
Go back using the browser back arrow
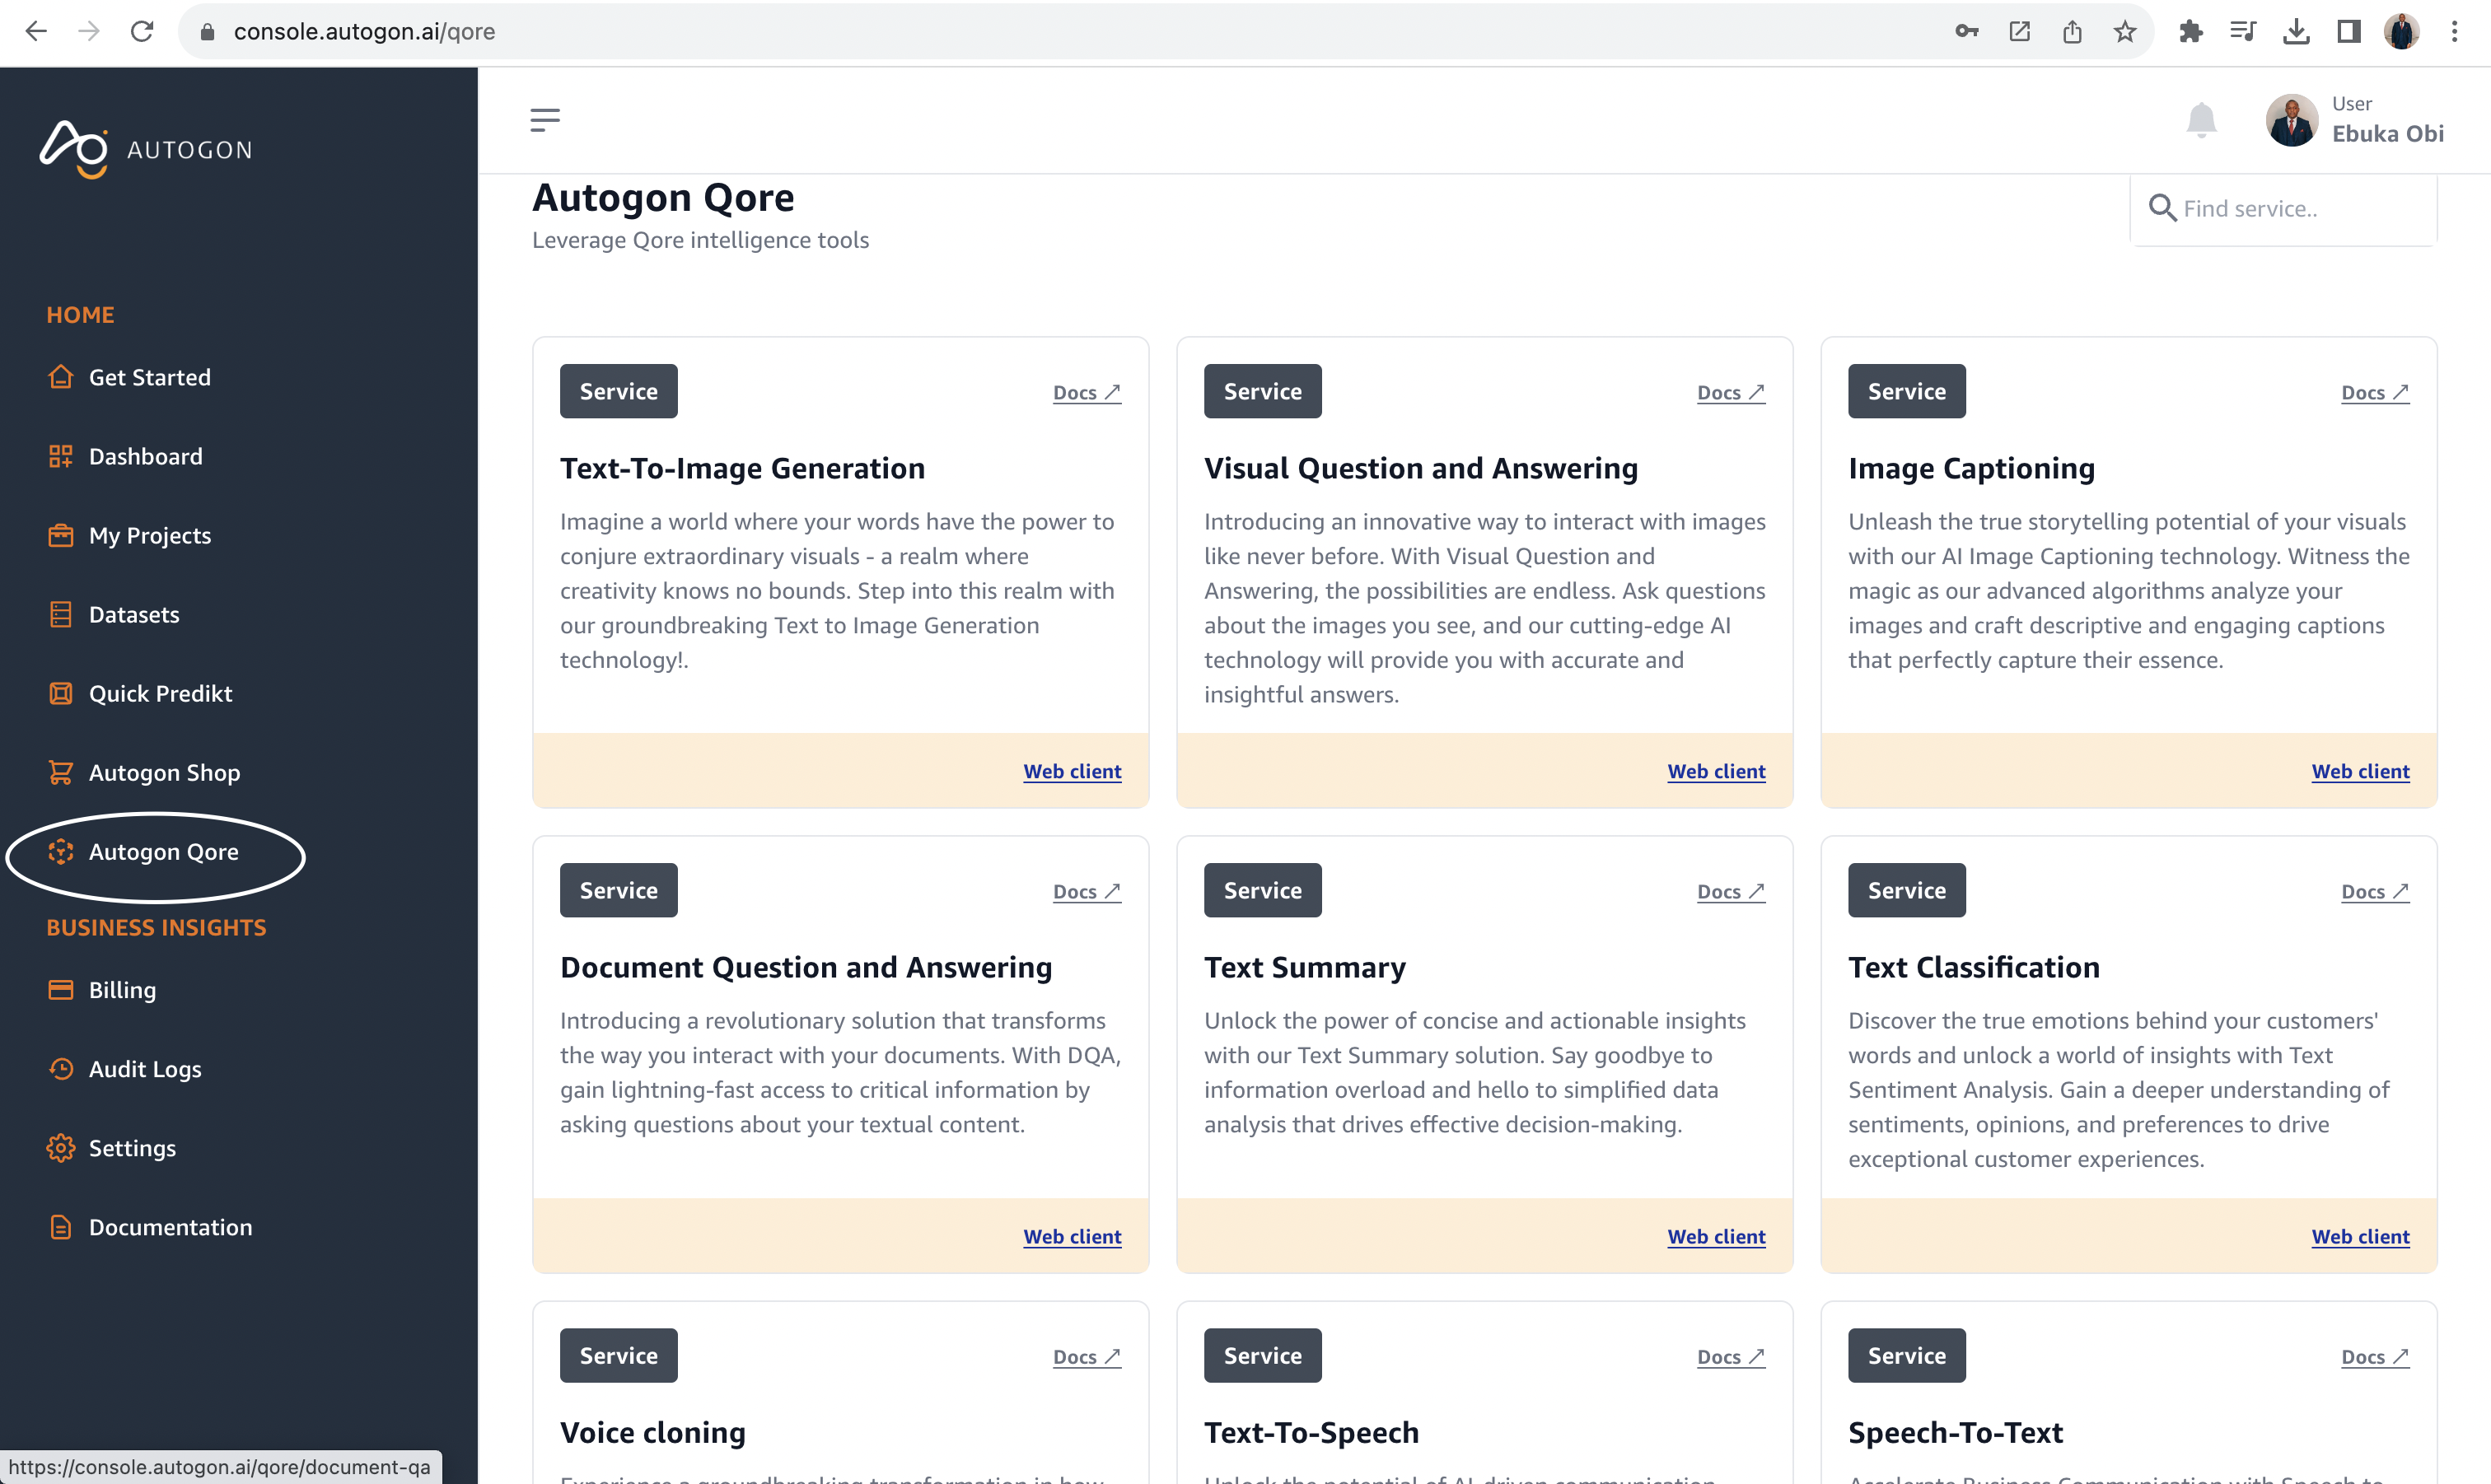click(x=36, y=31)
